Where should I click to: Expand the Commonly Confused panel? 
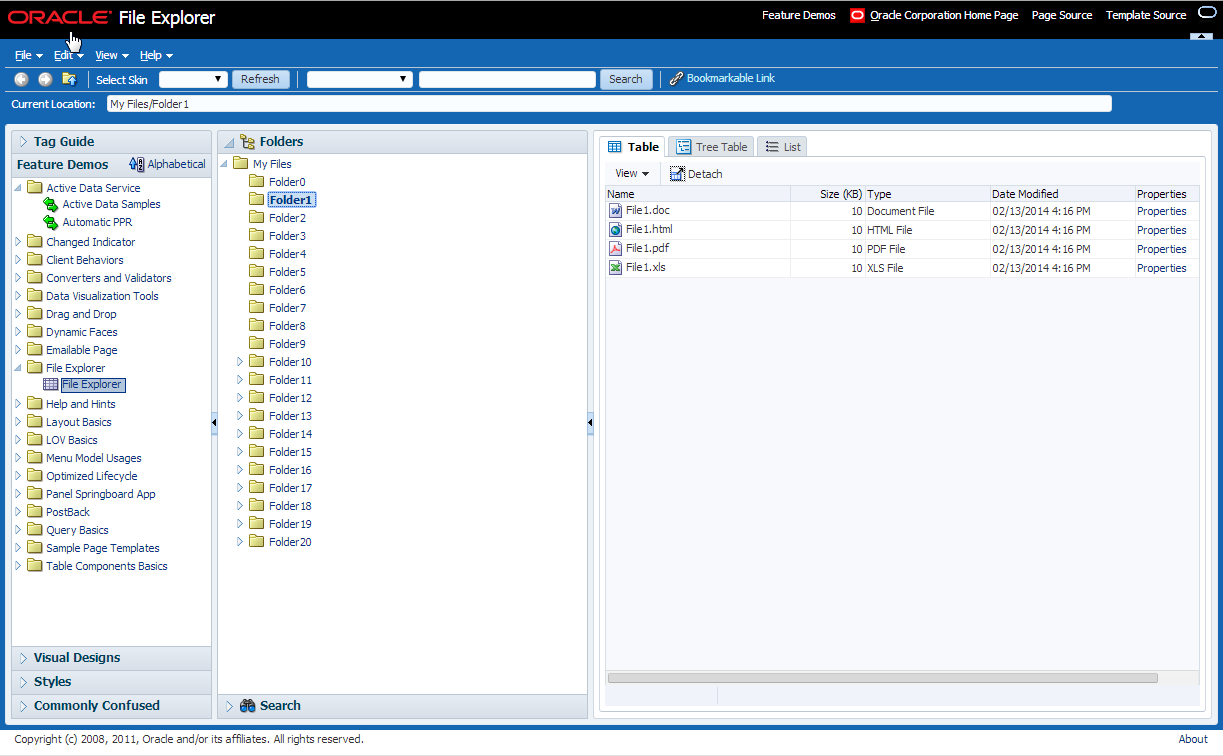pos(23,706)
